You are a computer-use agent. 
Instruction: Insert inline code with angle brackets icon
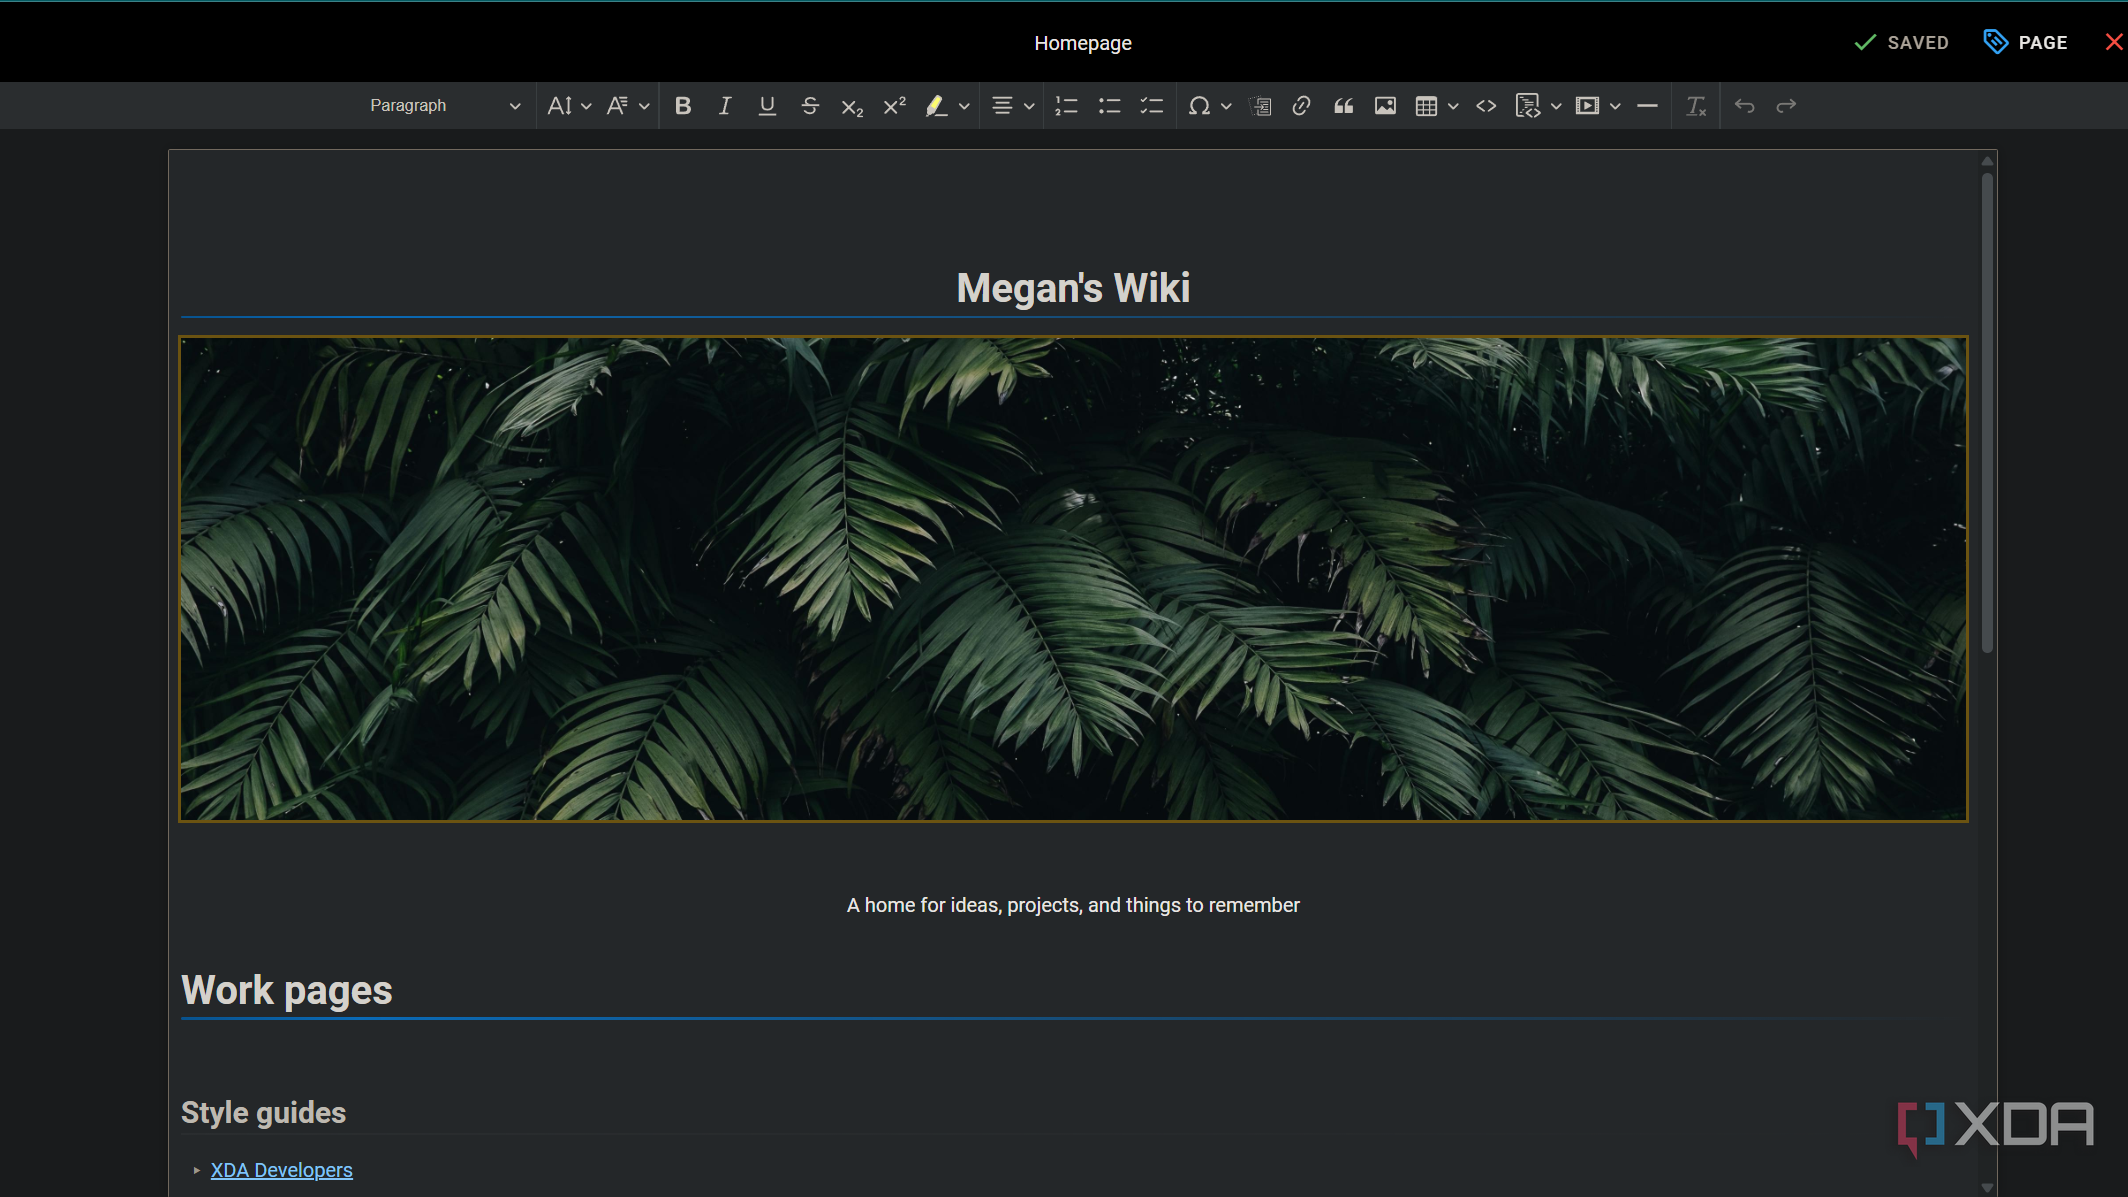1486,106
